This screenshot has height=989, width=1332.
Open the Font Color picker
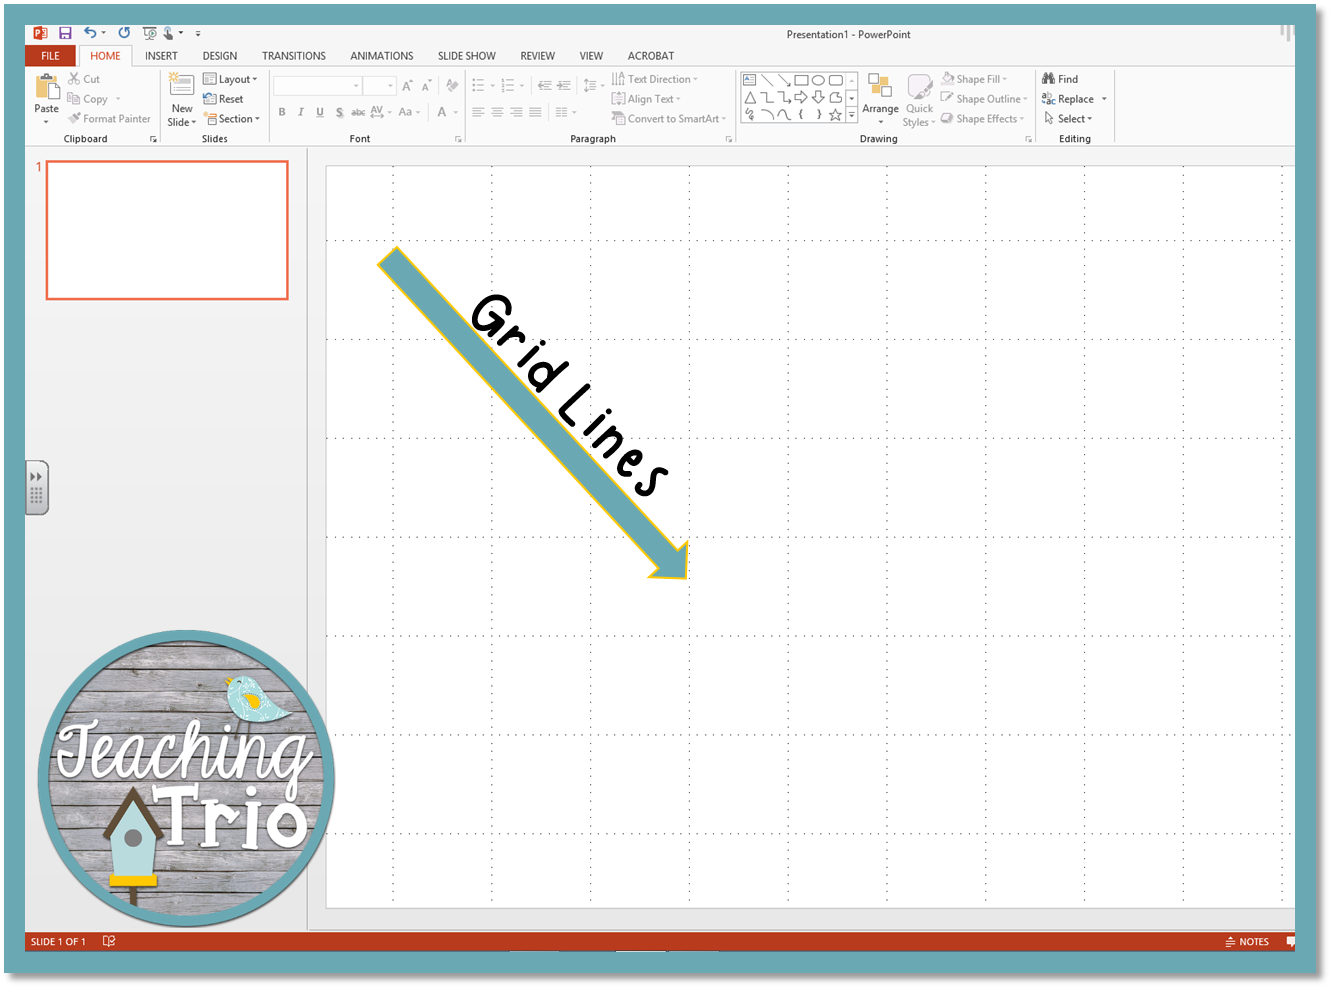[x=443, y=113]
